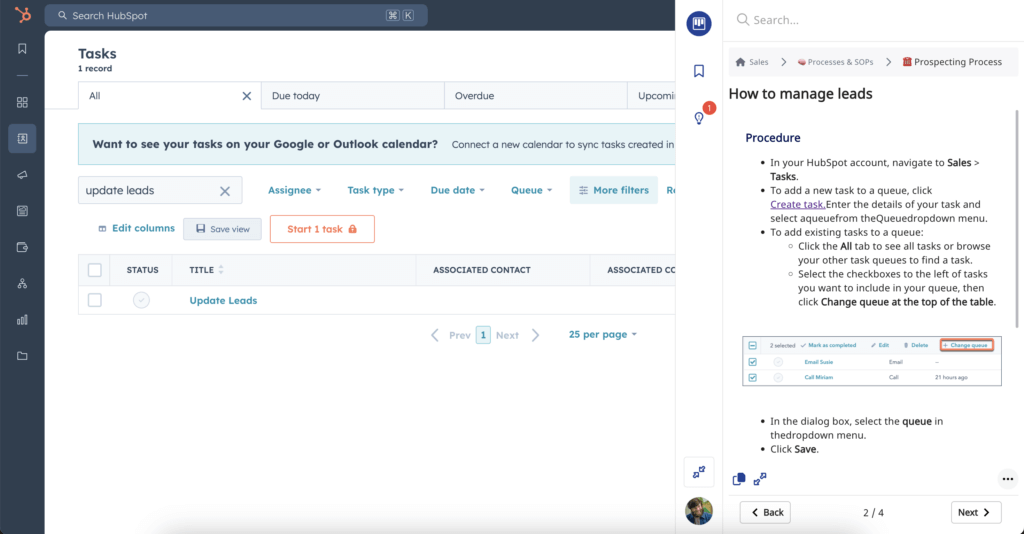1024x534 pixels.
Task: Open the three-dot more options menu
Action: (x=1007, y=479)
